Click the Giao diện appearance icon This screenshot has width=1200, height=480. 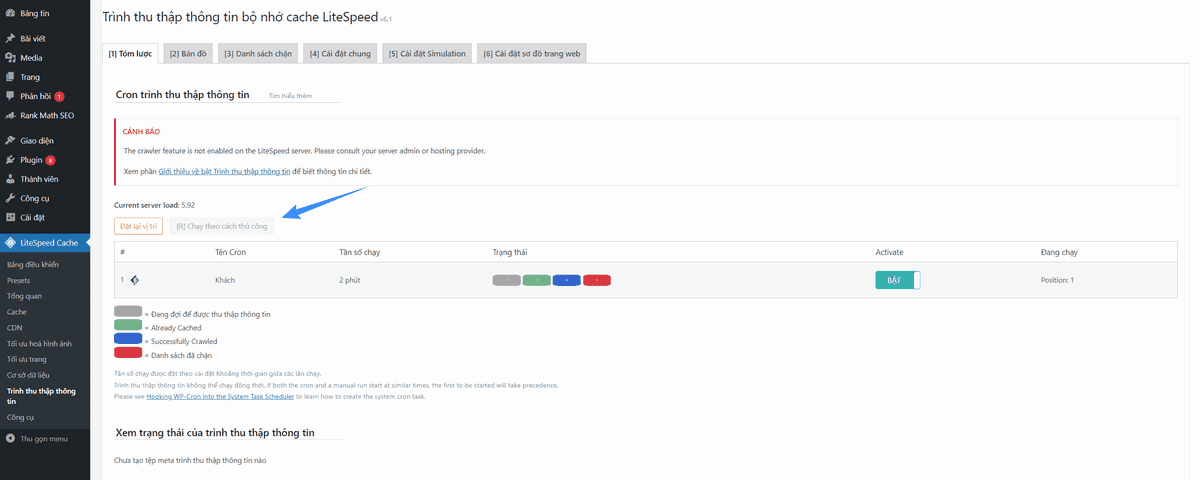coord(10,140)
